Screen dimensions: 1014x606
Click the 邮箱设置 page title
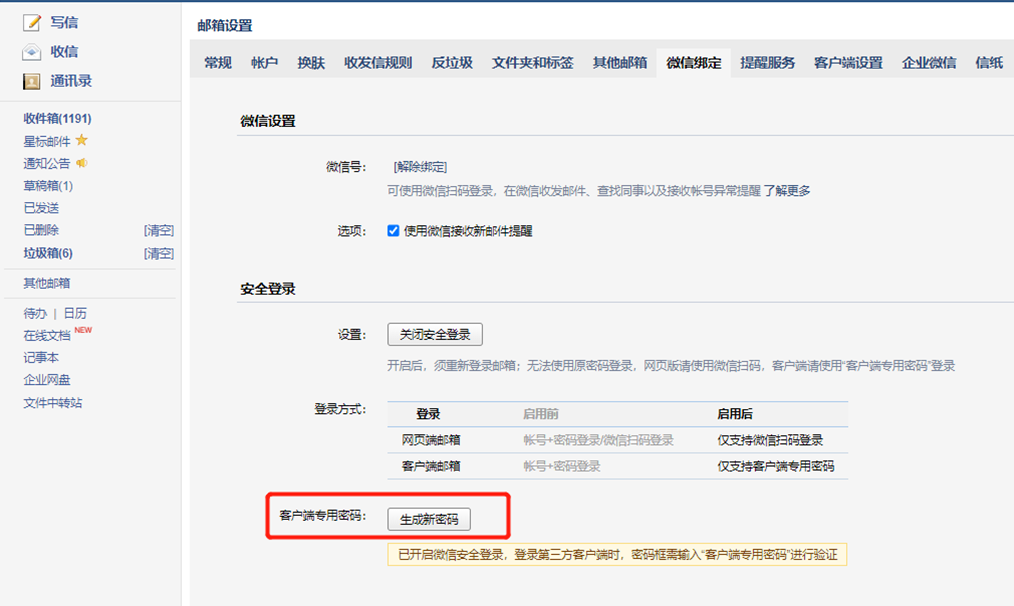pos(225,25)
